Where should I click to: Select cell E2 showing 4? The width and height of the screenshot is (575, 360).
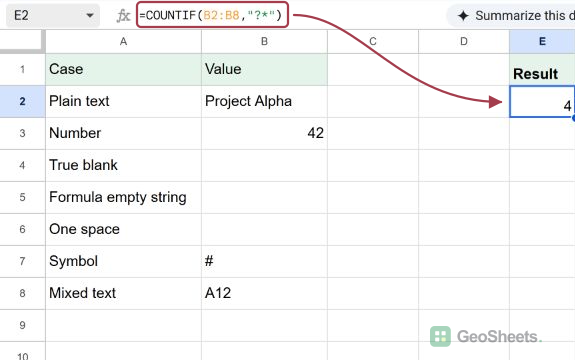542,102
